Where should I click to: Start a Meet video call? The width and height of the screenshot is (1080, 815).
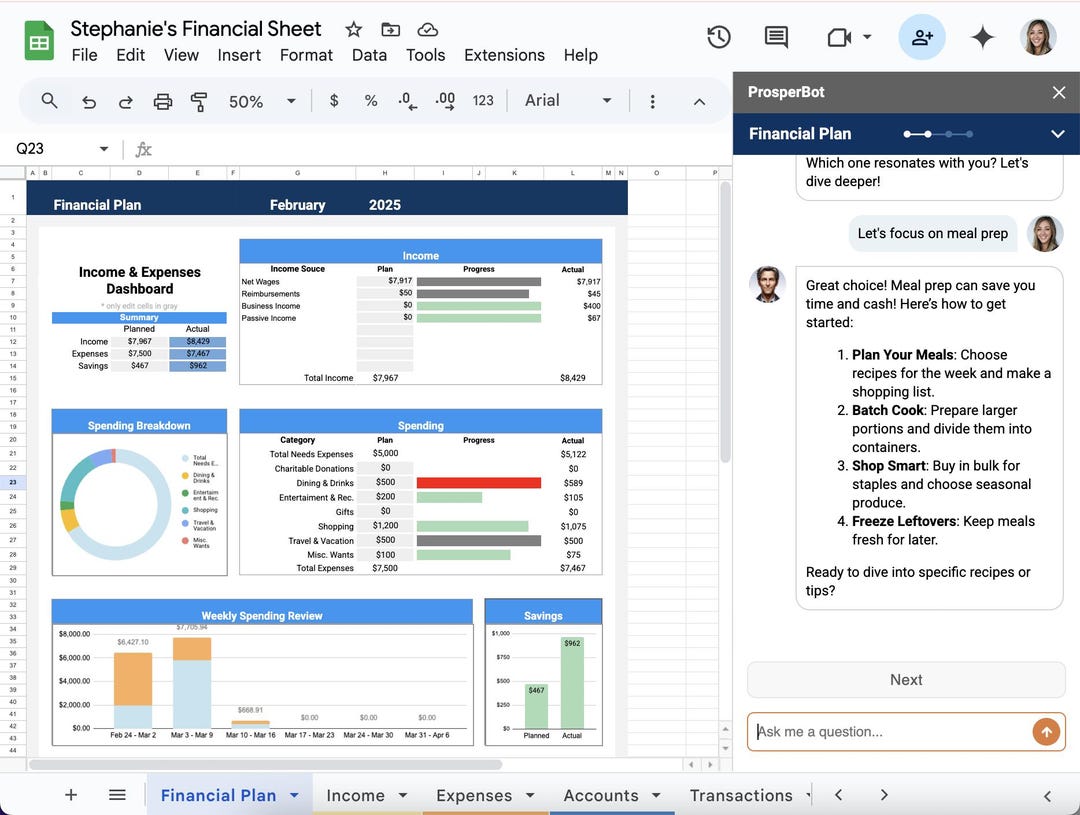840,37
